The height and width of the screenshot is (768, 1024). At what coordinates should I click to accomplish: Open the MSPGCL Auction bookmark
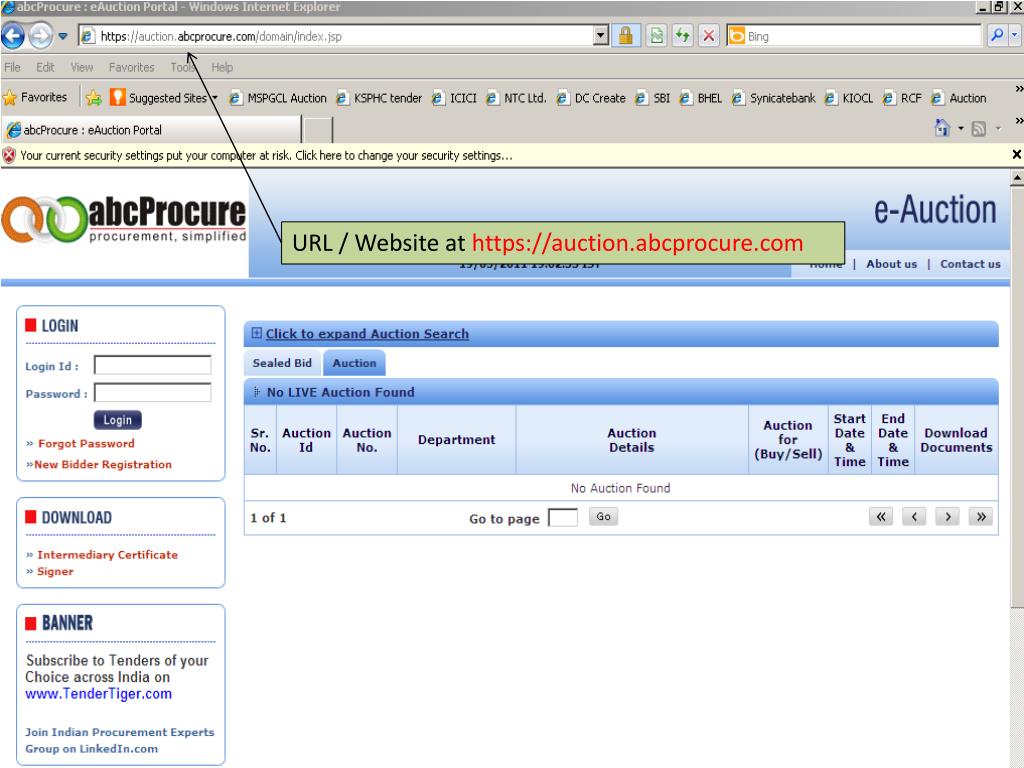coord(278,98)
